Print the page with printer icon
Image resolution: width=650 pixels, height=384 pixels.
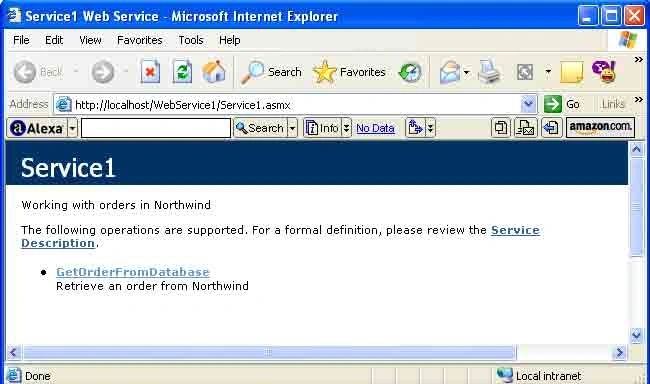point(489,72)
